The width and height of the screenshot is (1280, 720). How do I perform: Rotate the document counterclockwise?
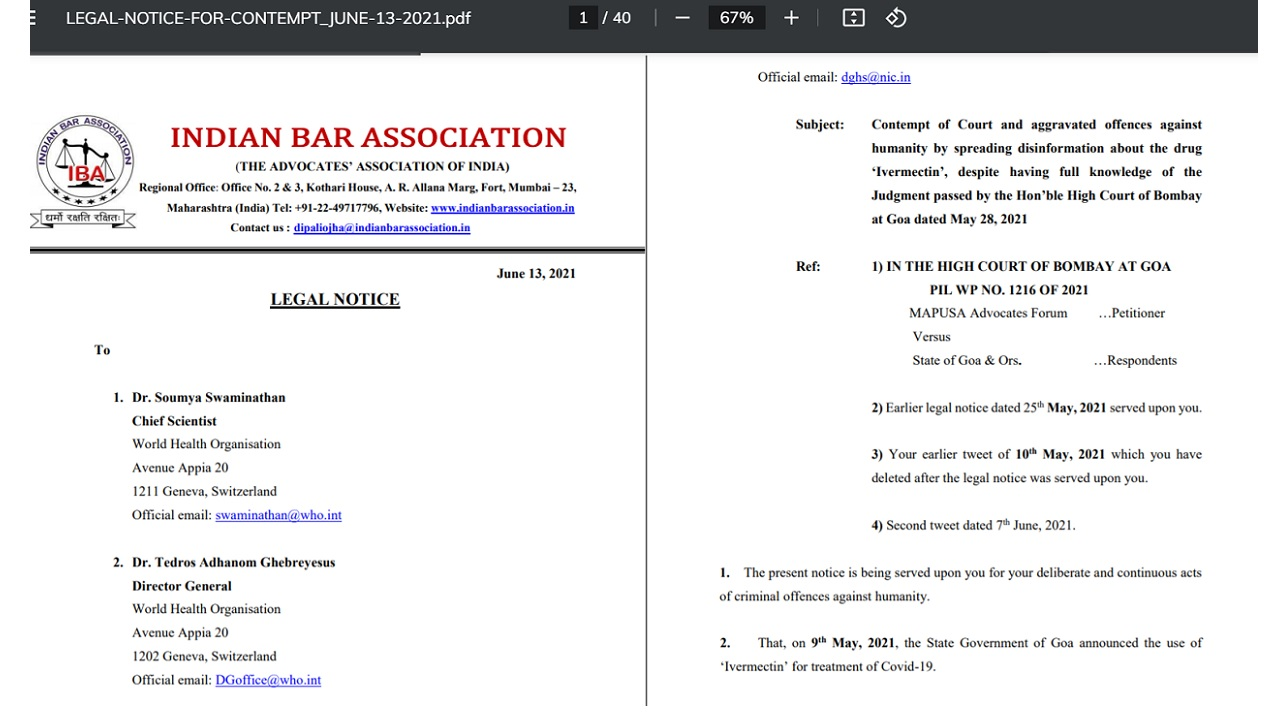896,18
